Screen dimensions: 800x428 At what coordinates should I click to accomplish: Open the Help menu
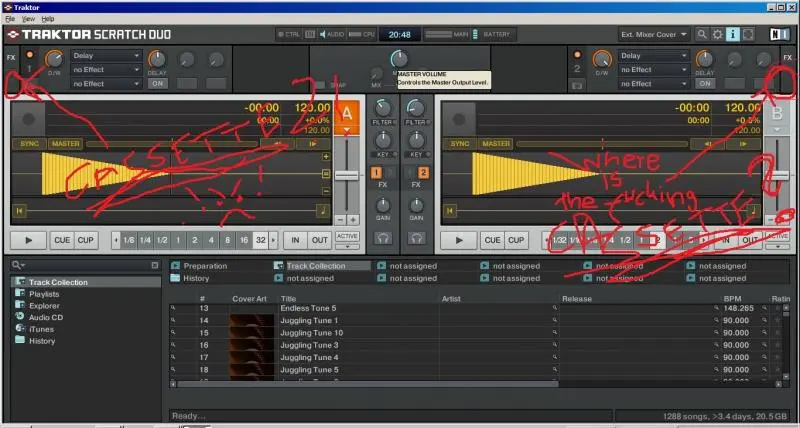[49, 19]
